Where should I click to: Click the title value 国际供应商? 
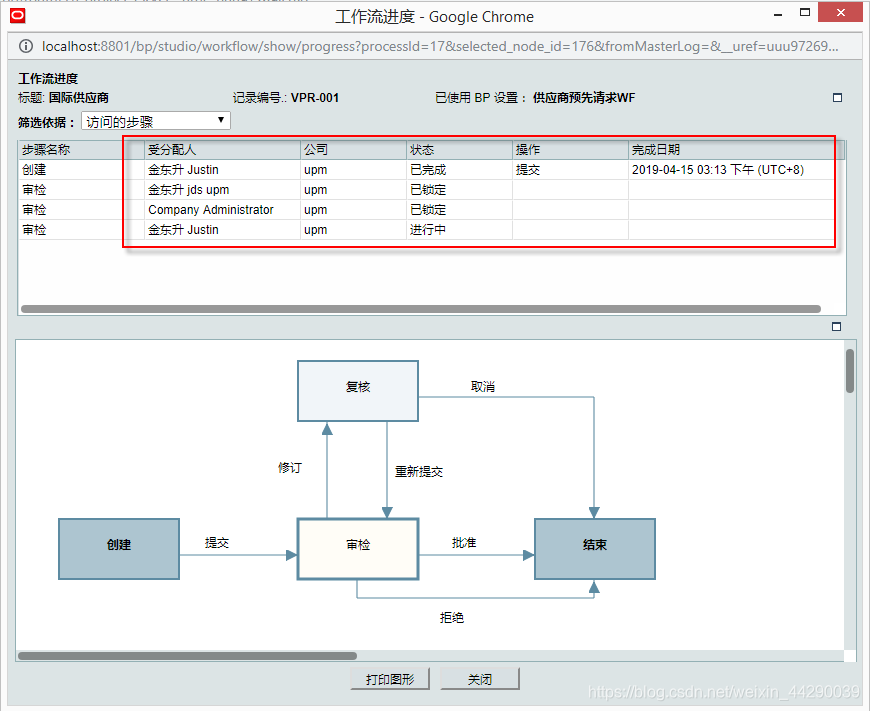coord(79,98)
